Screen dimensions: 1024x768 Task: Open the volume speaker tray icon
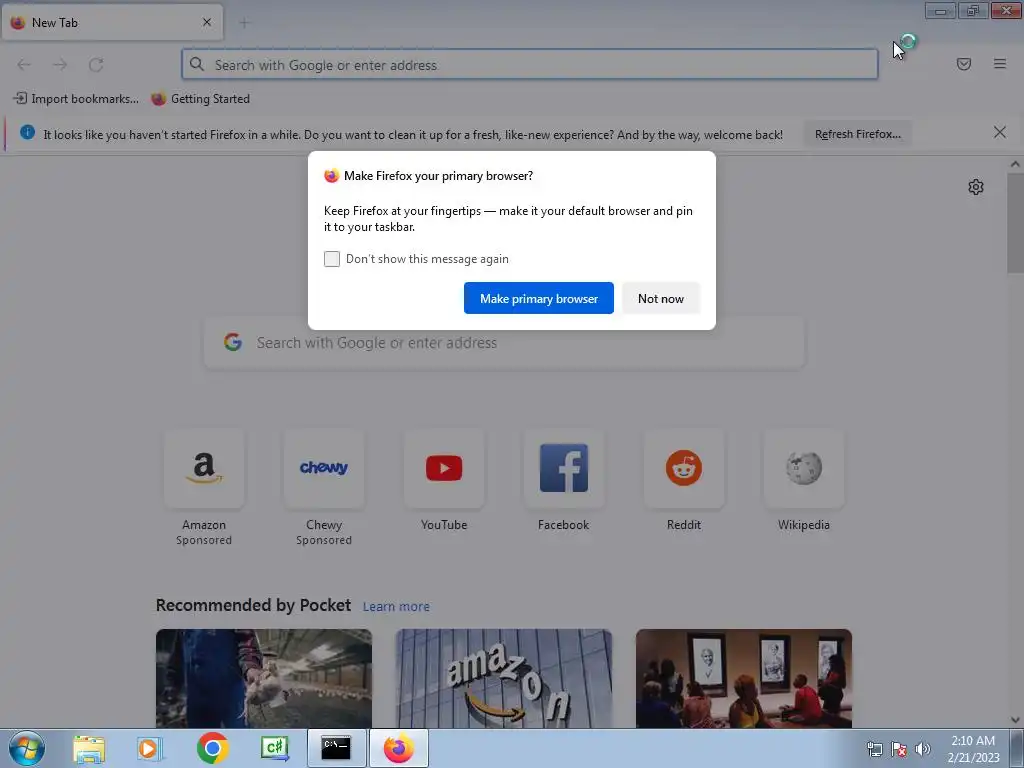click(x=923, y=749)
